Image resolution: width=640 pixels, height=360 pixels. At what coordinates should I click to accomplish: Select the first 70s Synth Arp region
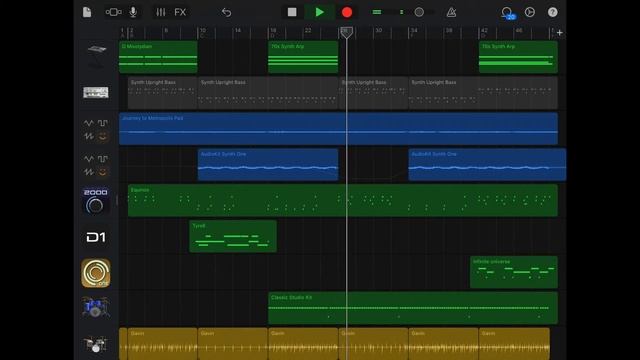[x=303, y=57]
